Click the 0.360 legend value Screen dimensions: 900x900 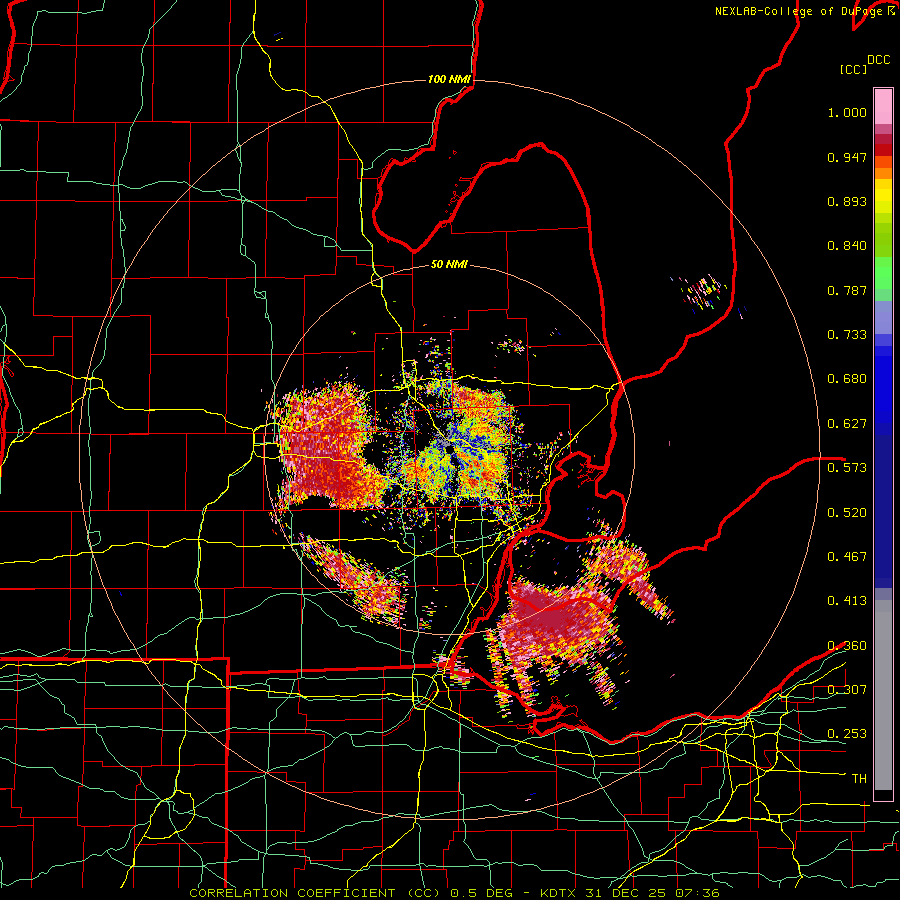coord(847,646)
